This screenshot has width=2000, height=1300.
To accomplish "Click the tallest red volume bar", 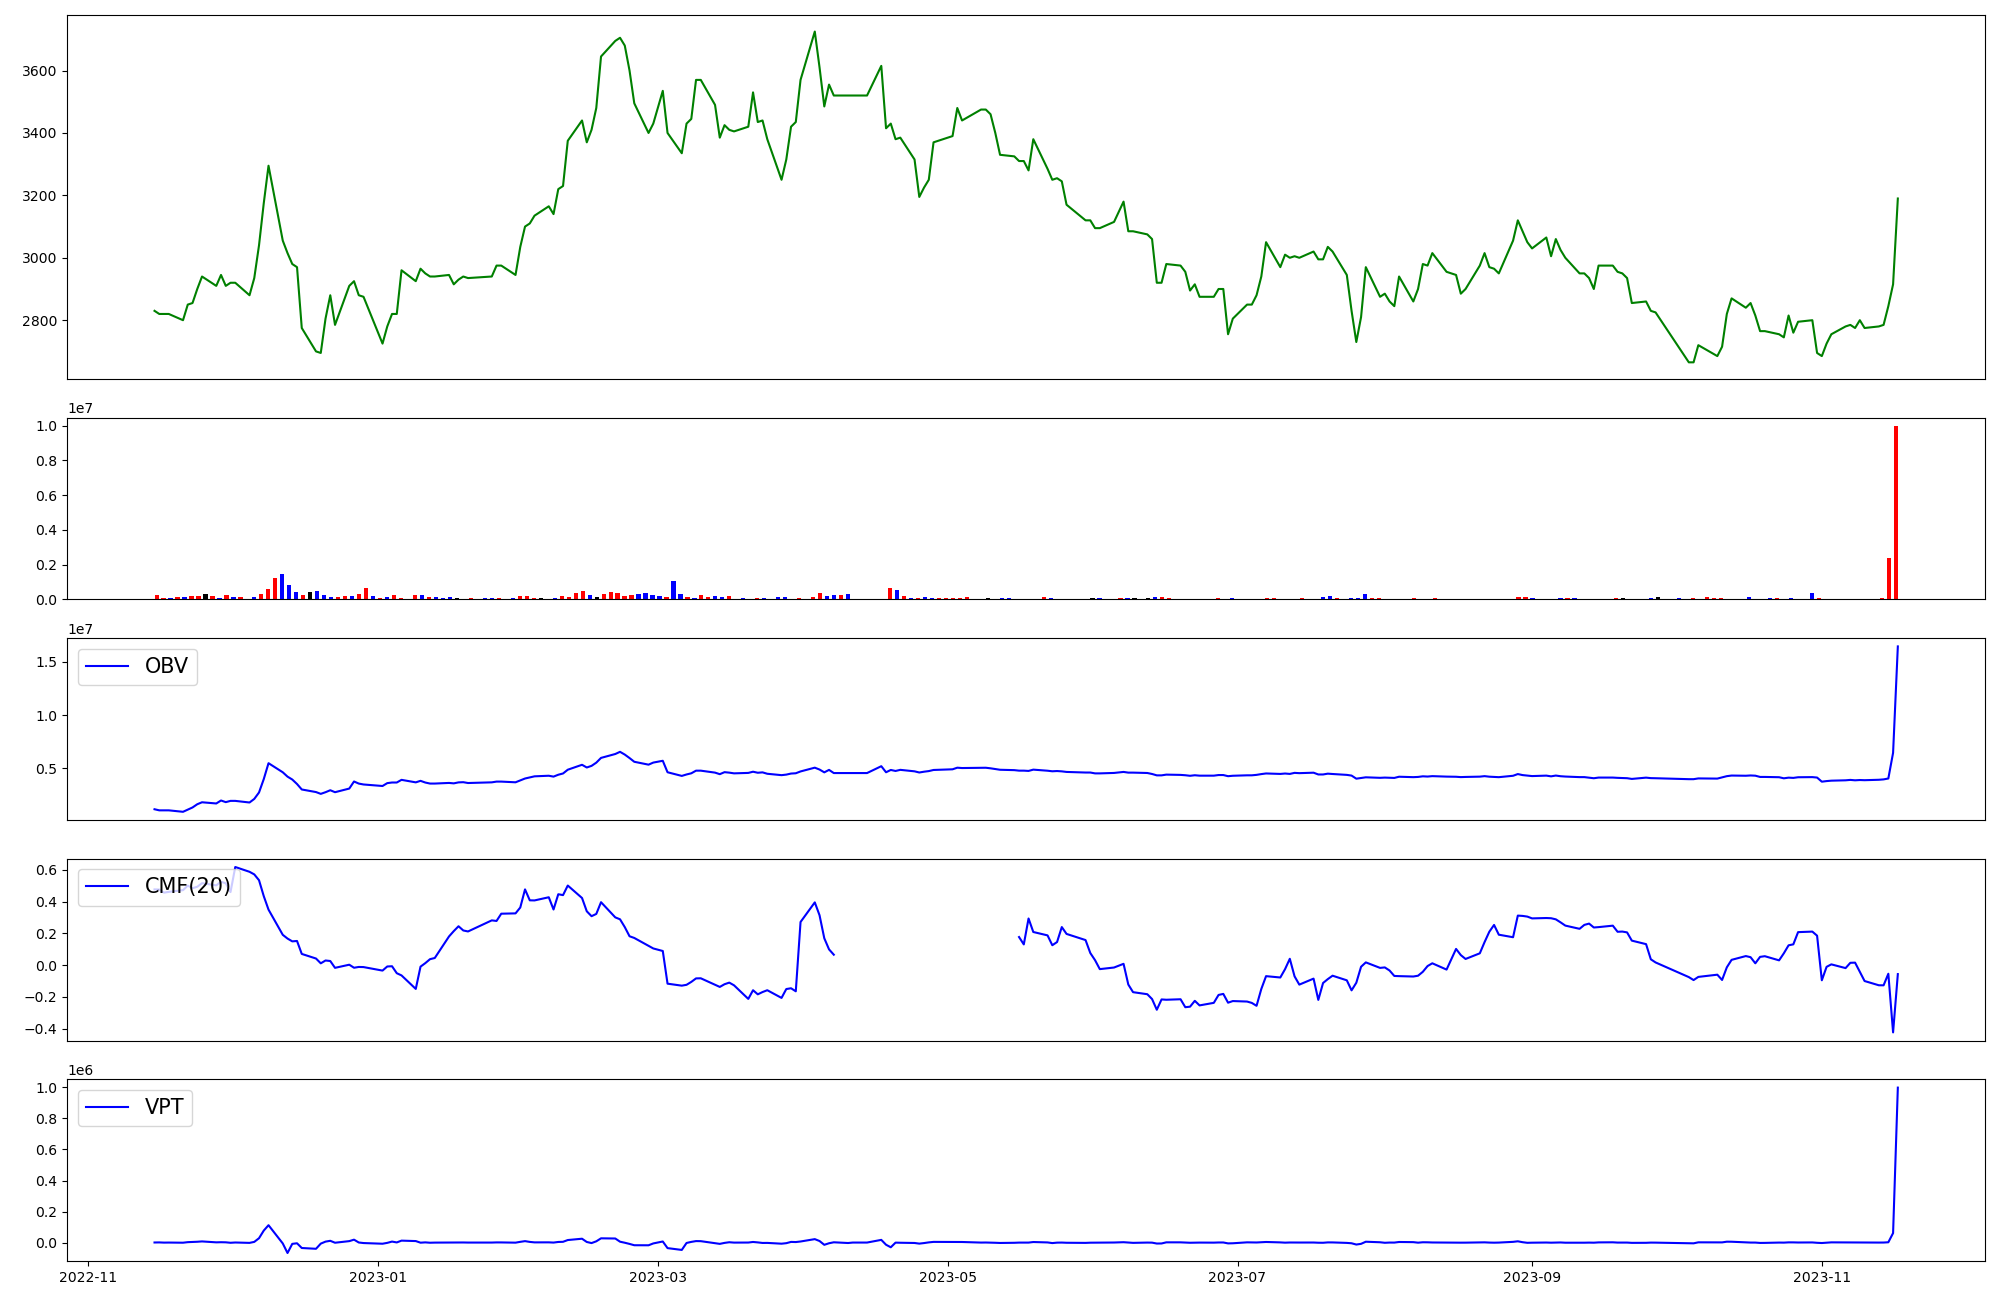I will pos(1895,513).
